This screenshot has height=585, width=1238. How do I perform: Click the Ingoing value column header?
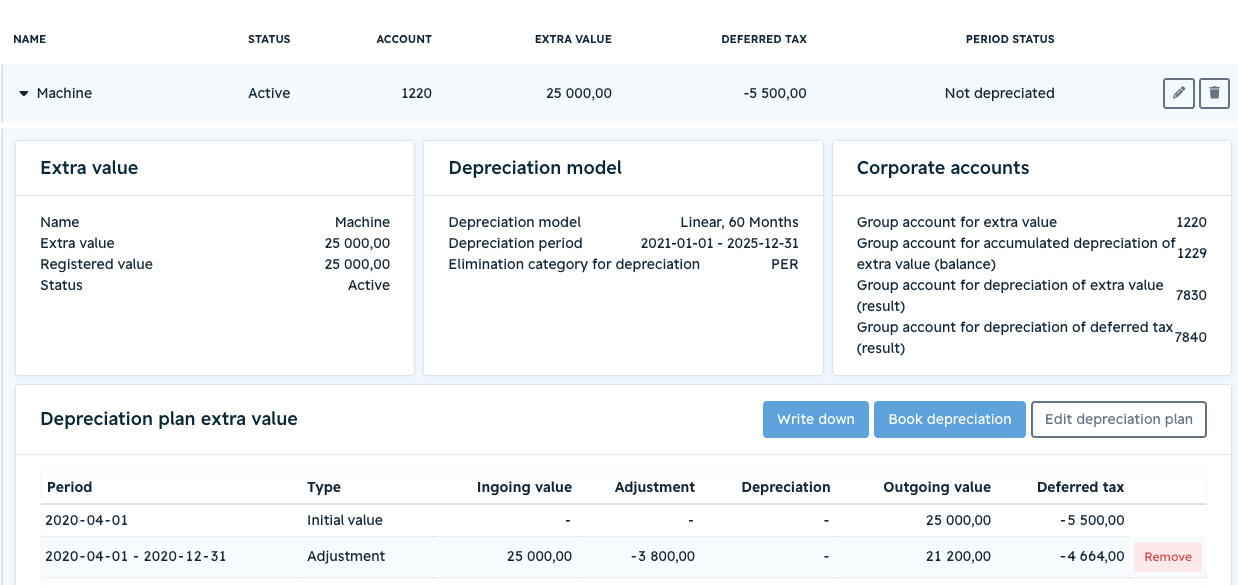[524, 487]
